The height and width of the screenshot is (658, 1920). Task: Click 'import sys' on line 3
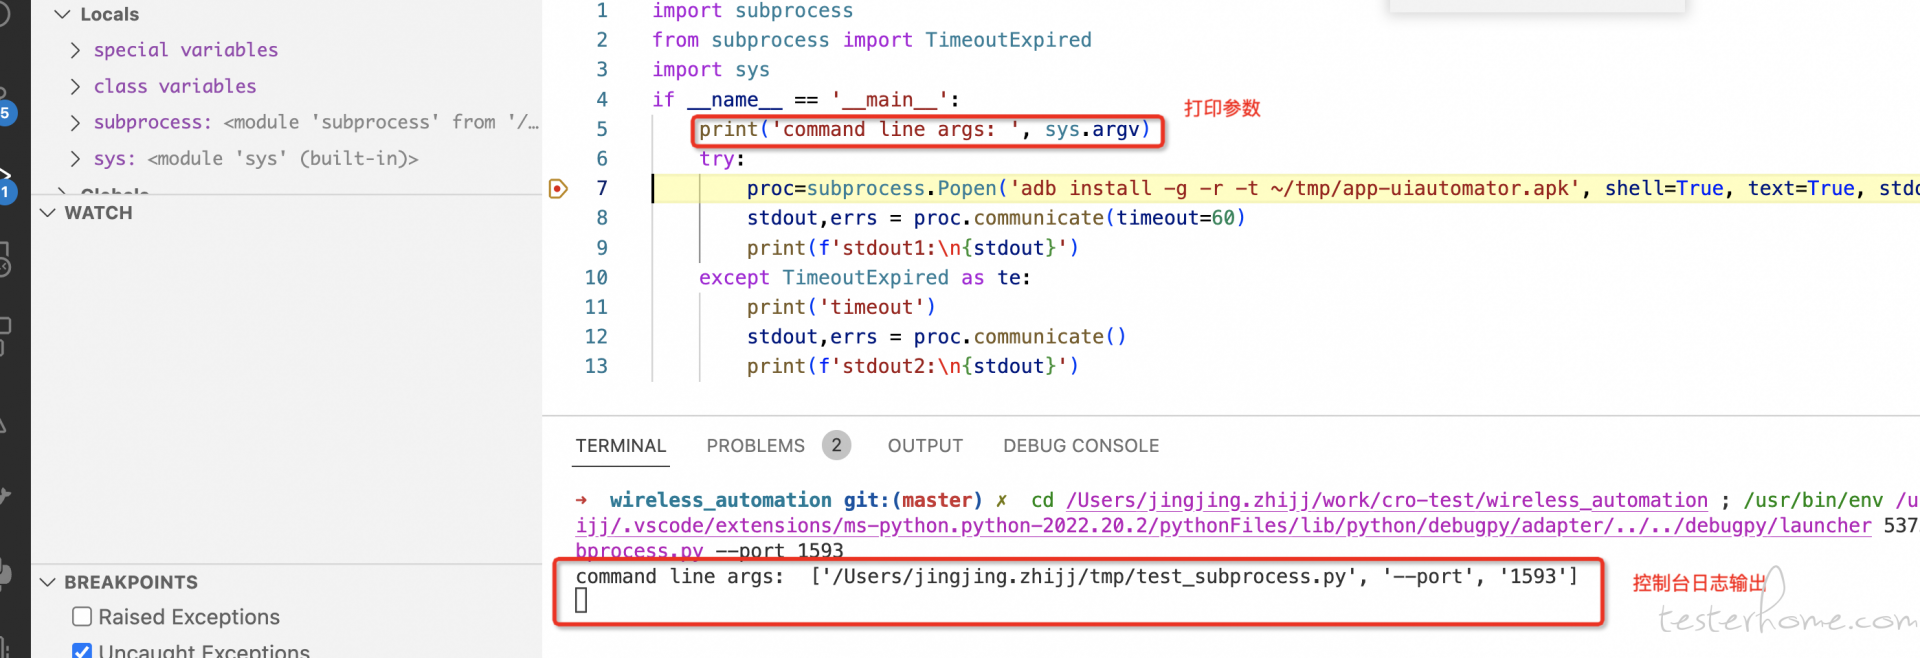711,70
